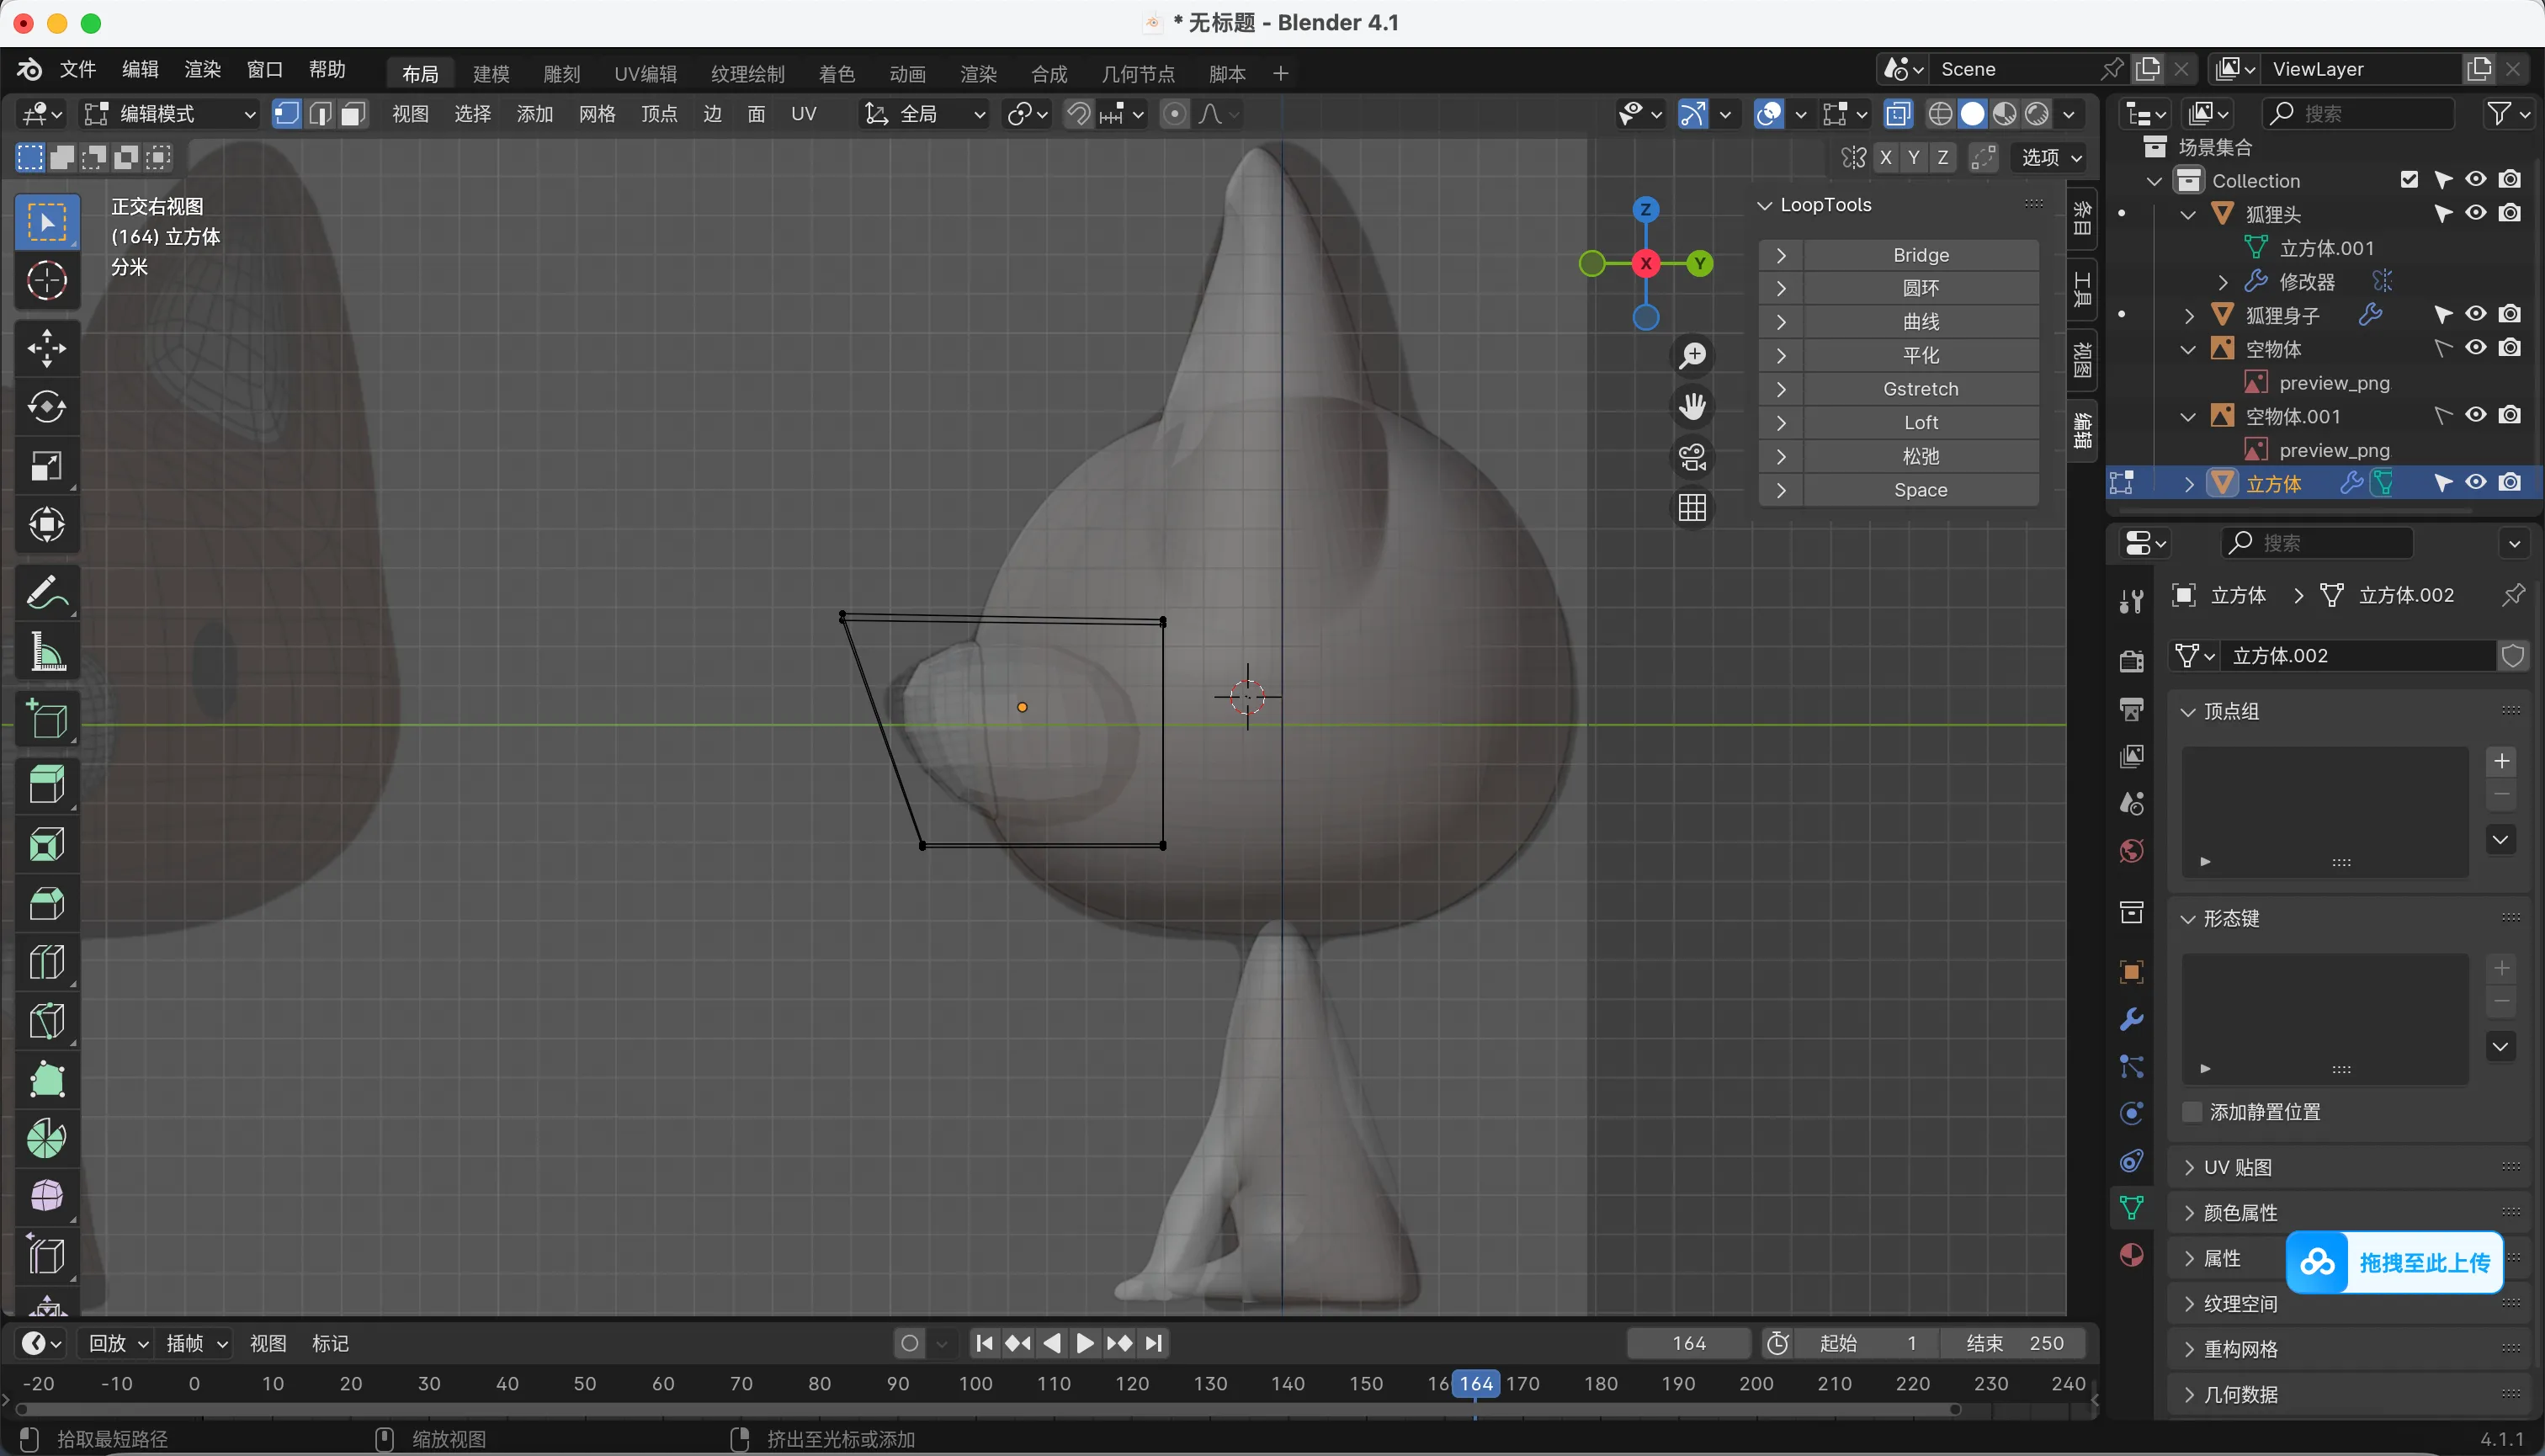This screenshot has height=1456, width=2545.
Task: Hide 狐狸头 object with eye icon
Action: pos(2475,213)
